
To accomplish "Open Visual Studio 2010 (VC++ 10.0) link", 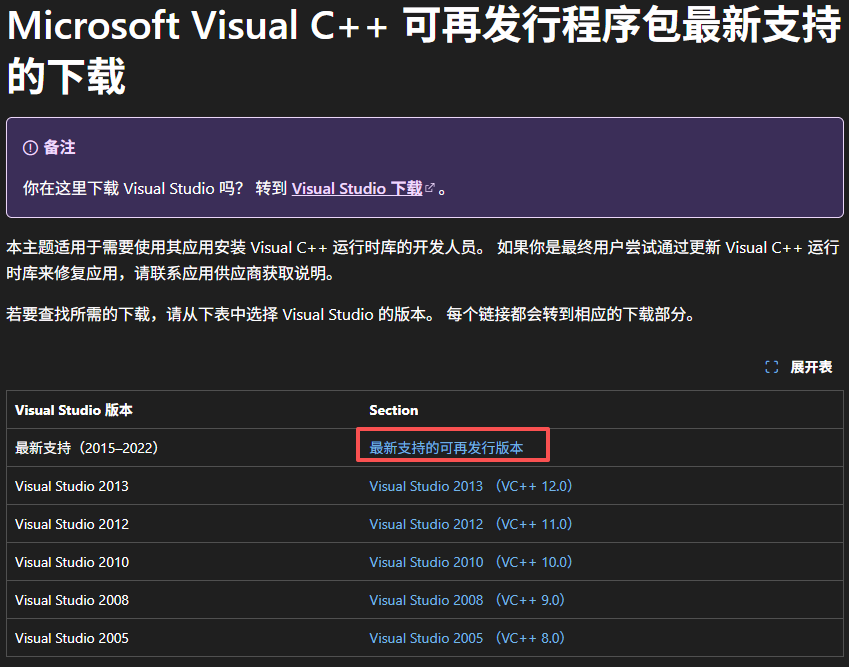I will click(x=471, y=561).
